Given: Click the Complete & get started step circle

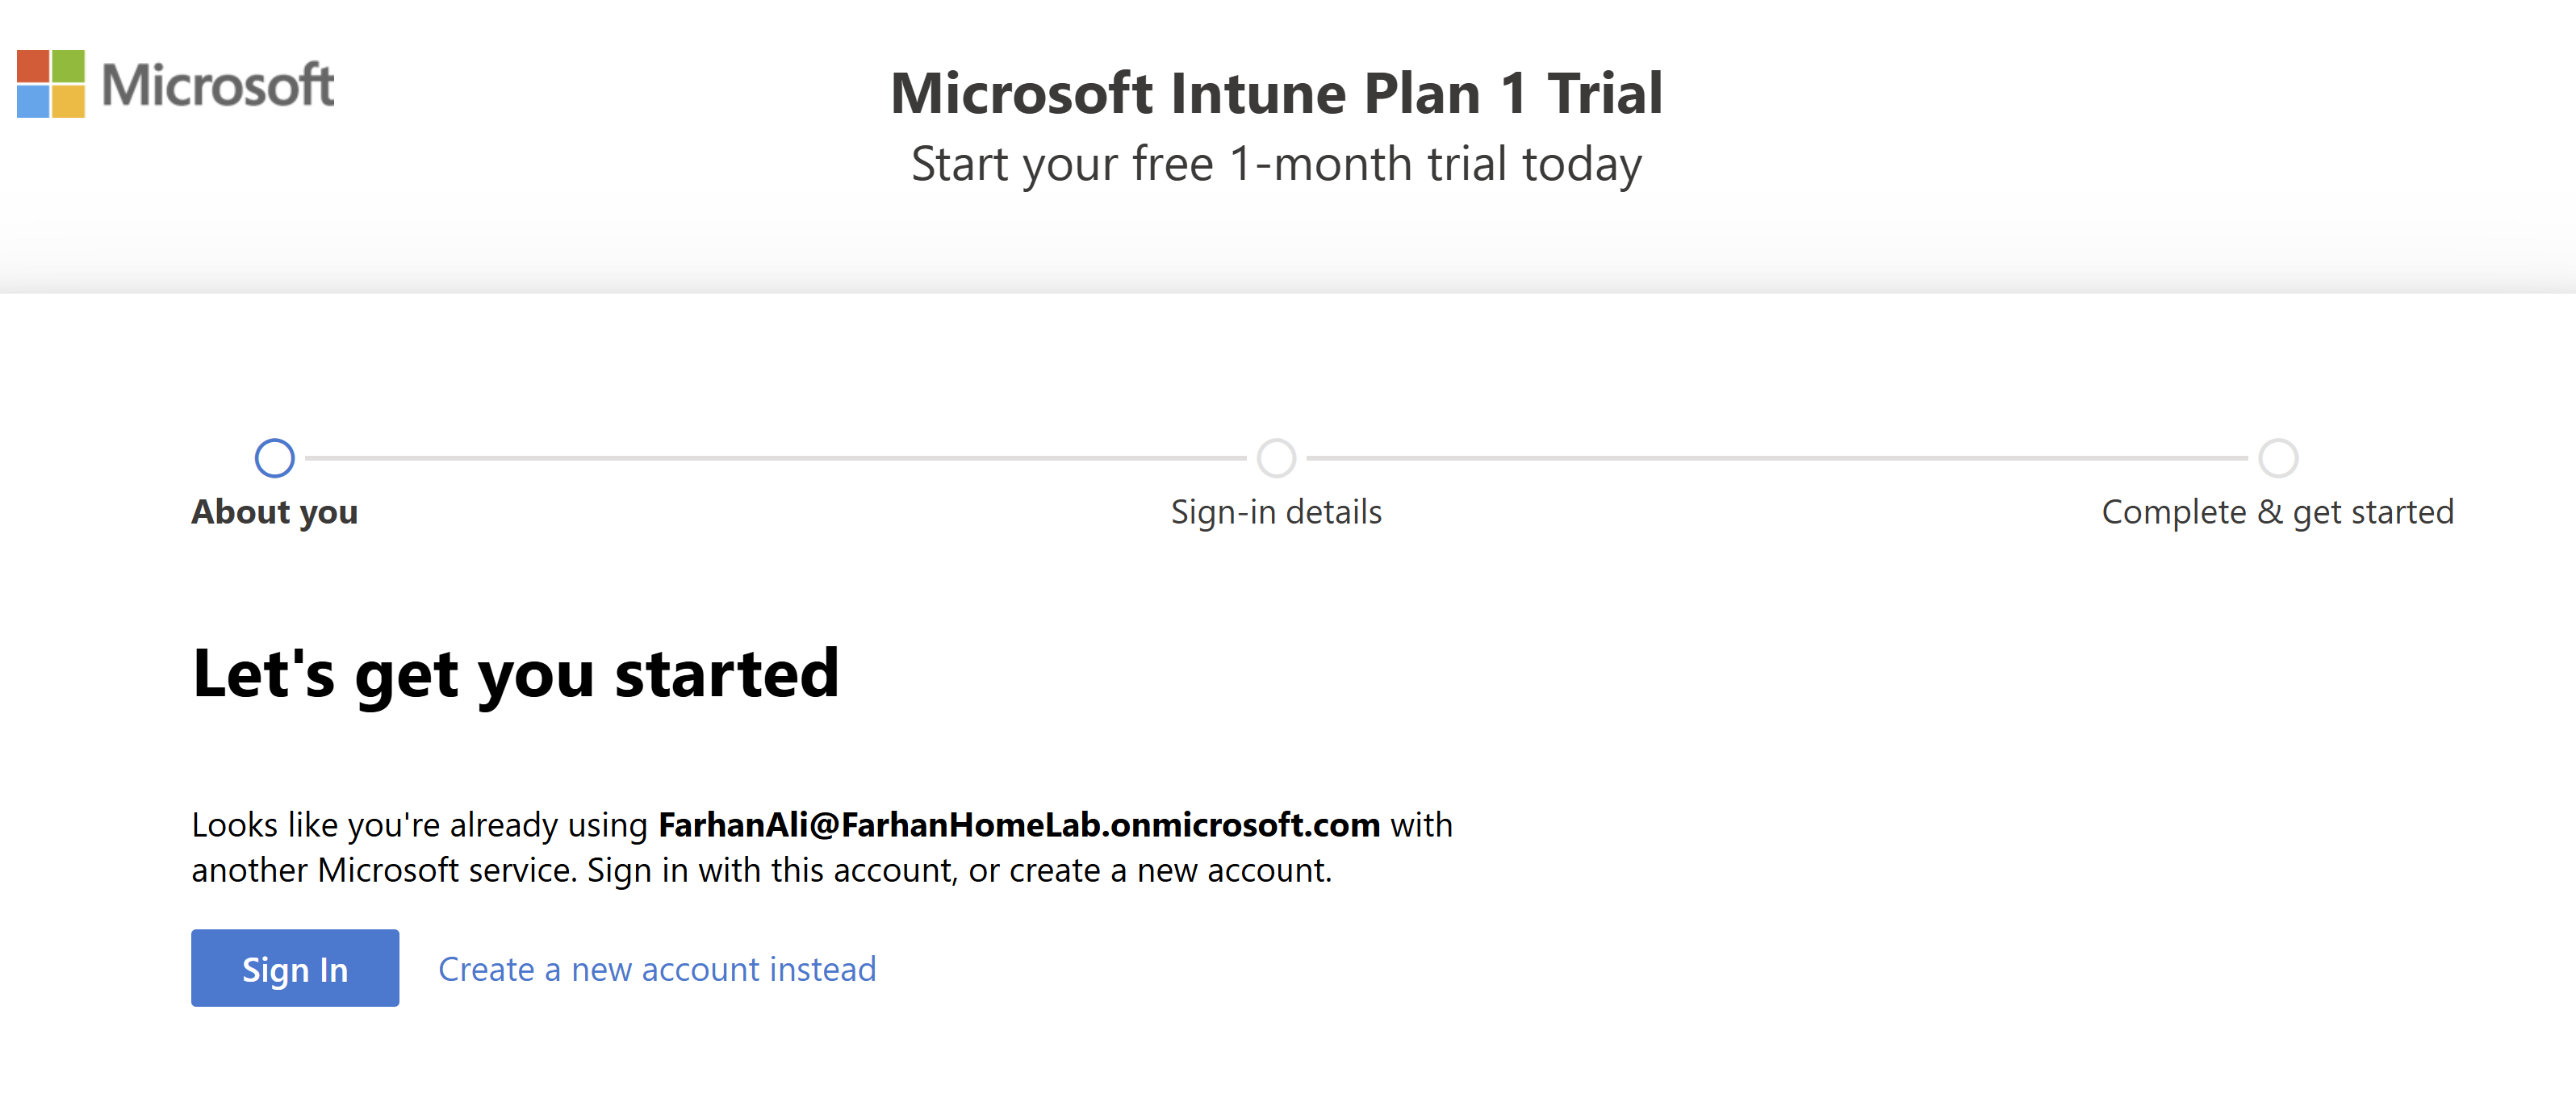Looking at the screenshot, I should coord(2278,458).
